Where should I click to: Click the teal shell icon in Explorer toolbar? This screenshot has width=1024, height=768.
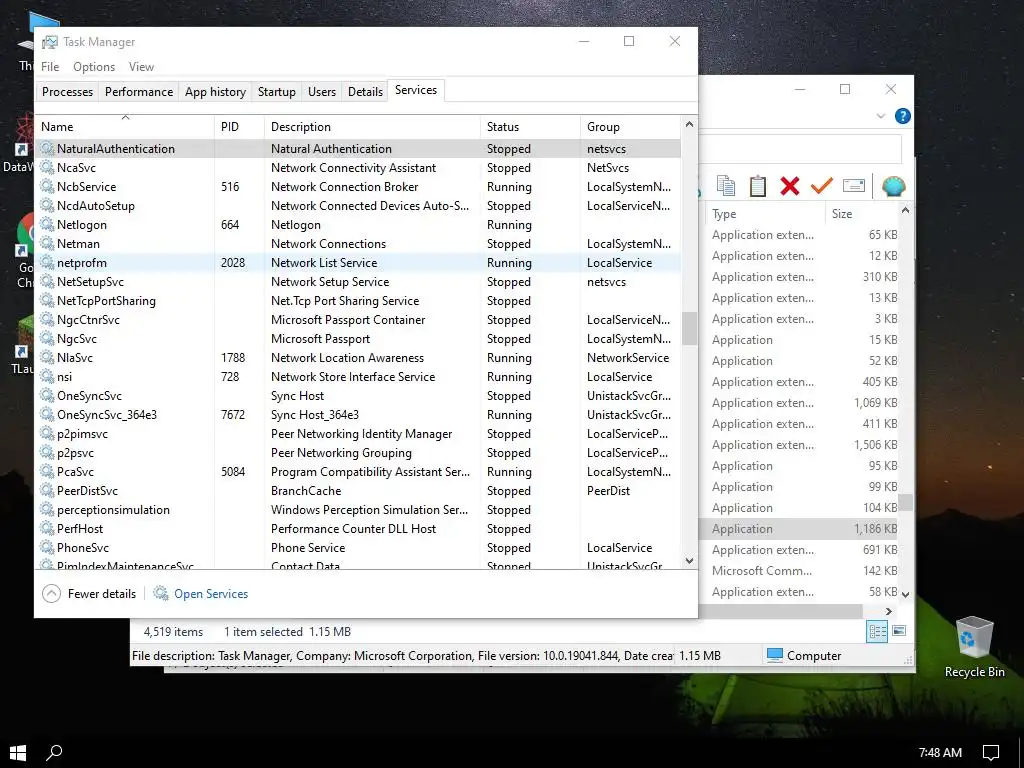click(x=893, y=186)
